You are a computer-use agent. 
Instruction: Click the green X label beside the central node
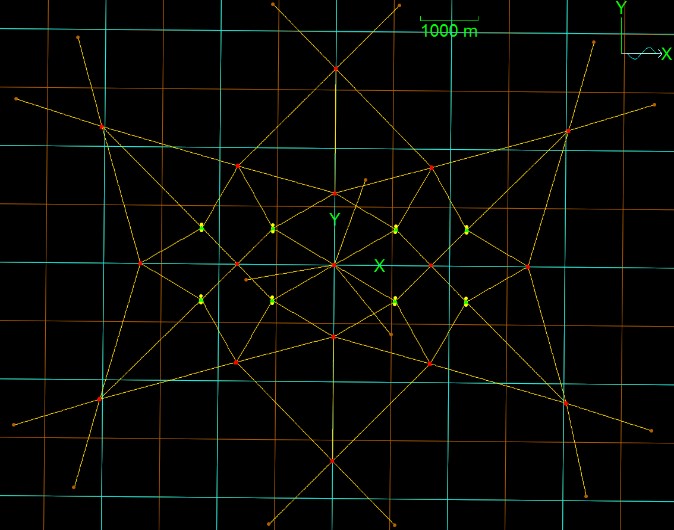[379, 266]
